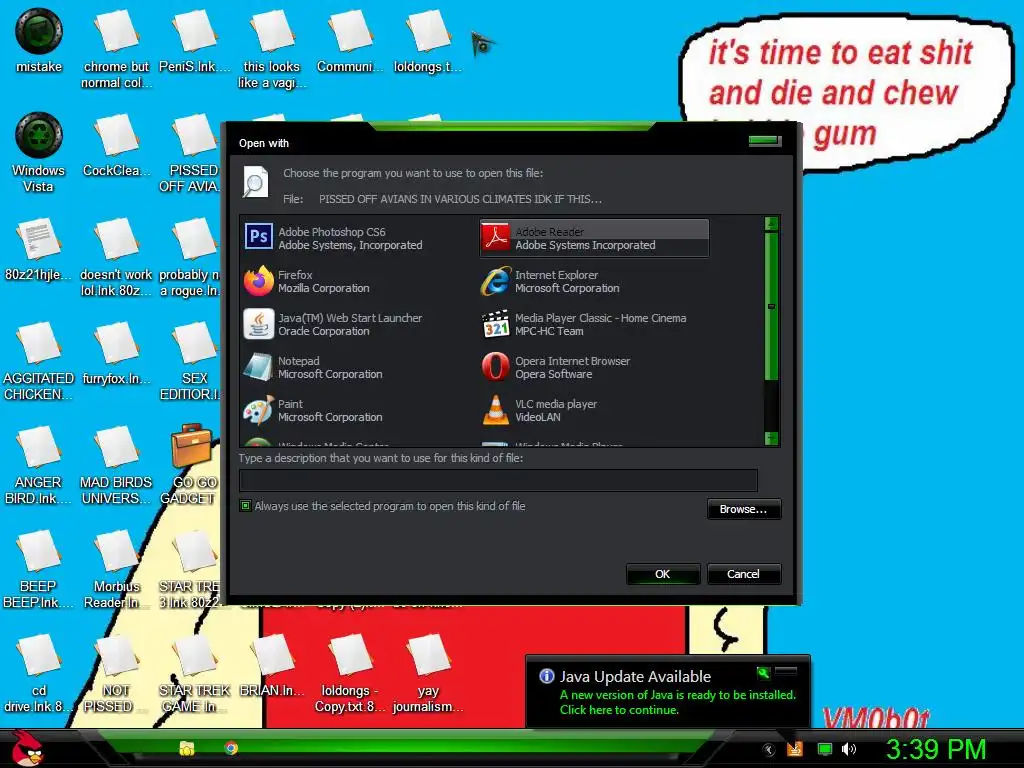Open the Angry Birds start button

(x=27, y=748)
